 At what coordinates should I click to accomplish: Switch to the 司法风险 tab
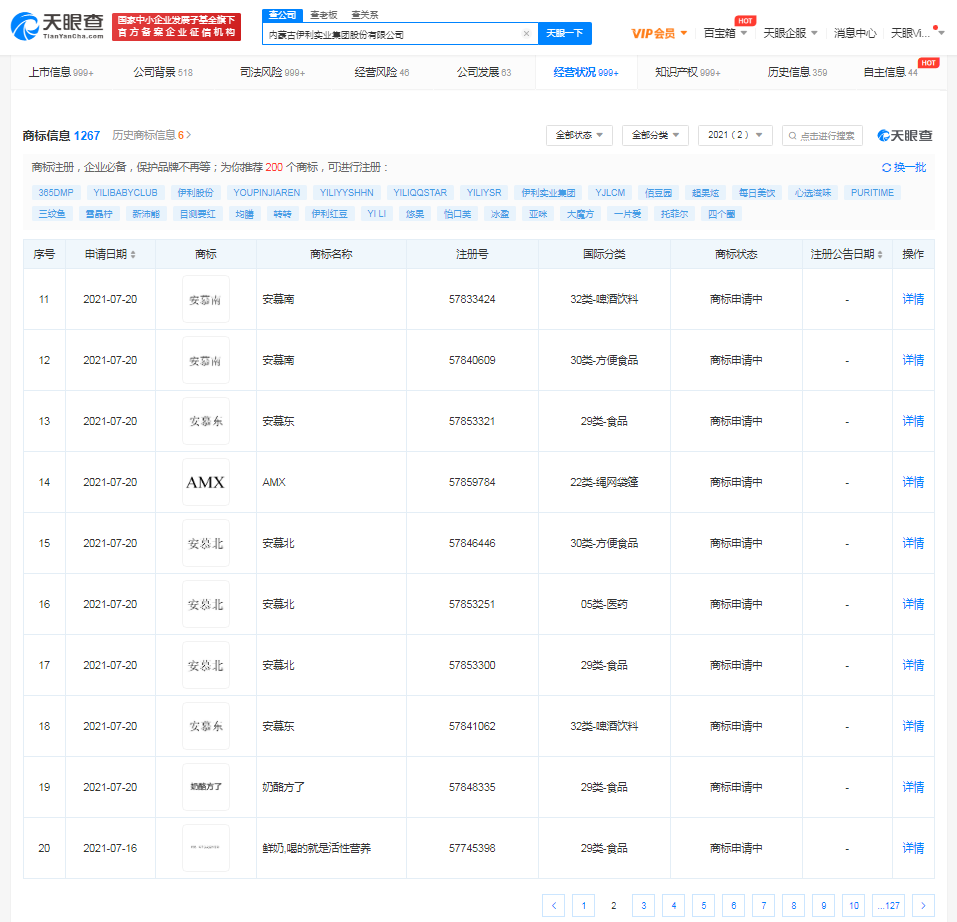(x=273, y=73)
